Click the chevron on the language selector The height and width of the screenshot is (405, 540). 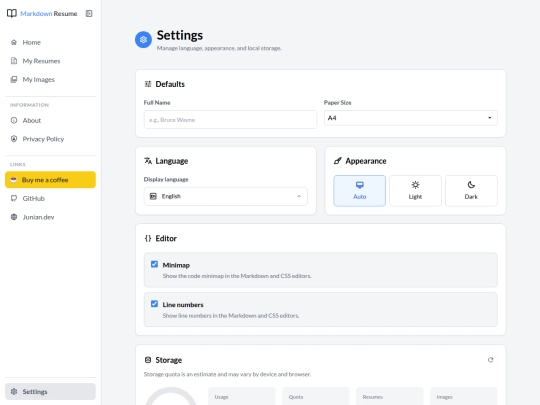pos(299,196)
